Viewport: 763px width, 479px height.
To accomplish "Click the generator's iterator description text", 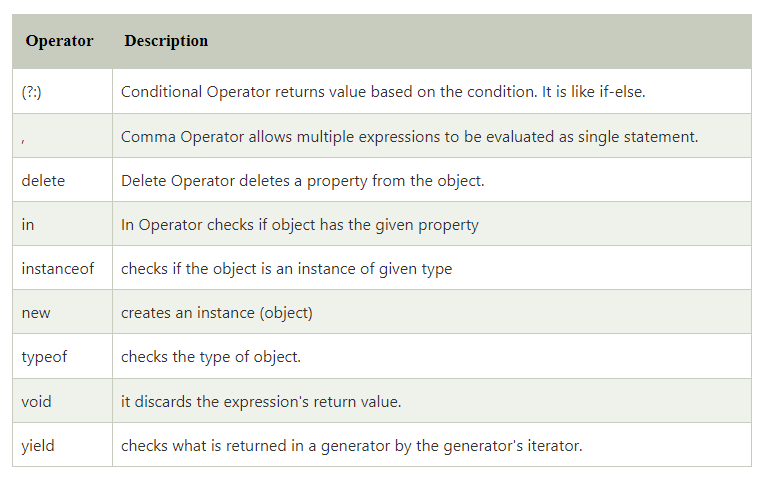I will [x=351, y=445].
